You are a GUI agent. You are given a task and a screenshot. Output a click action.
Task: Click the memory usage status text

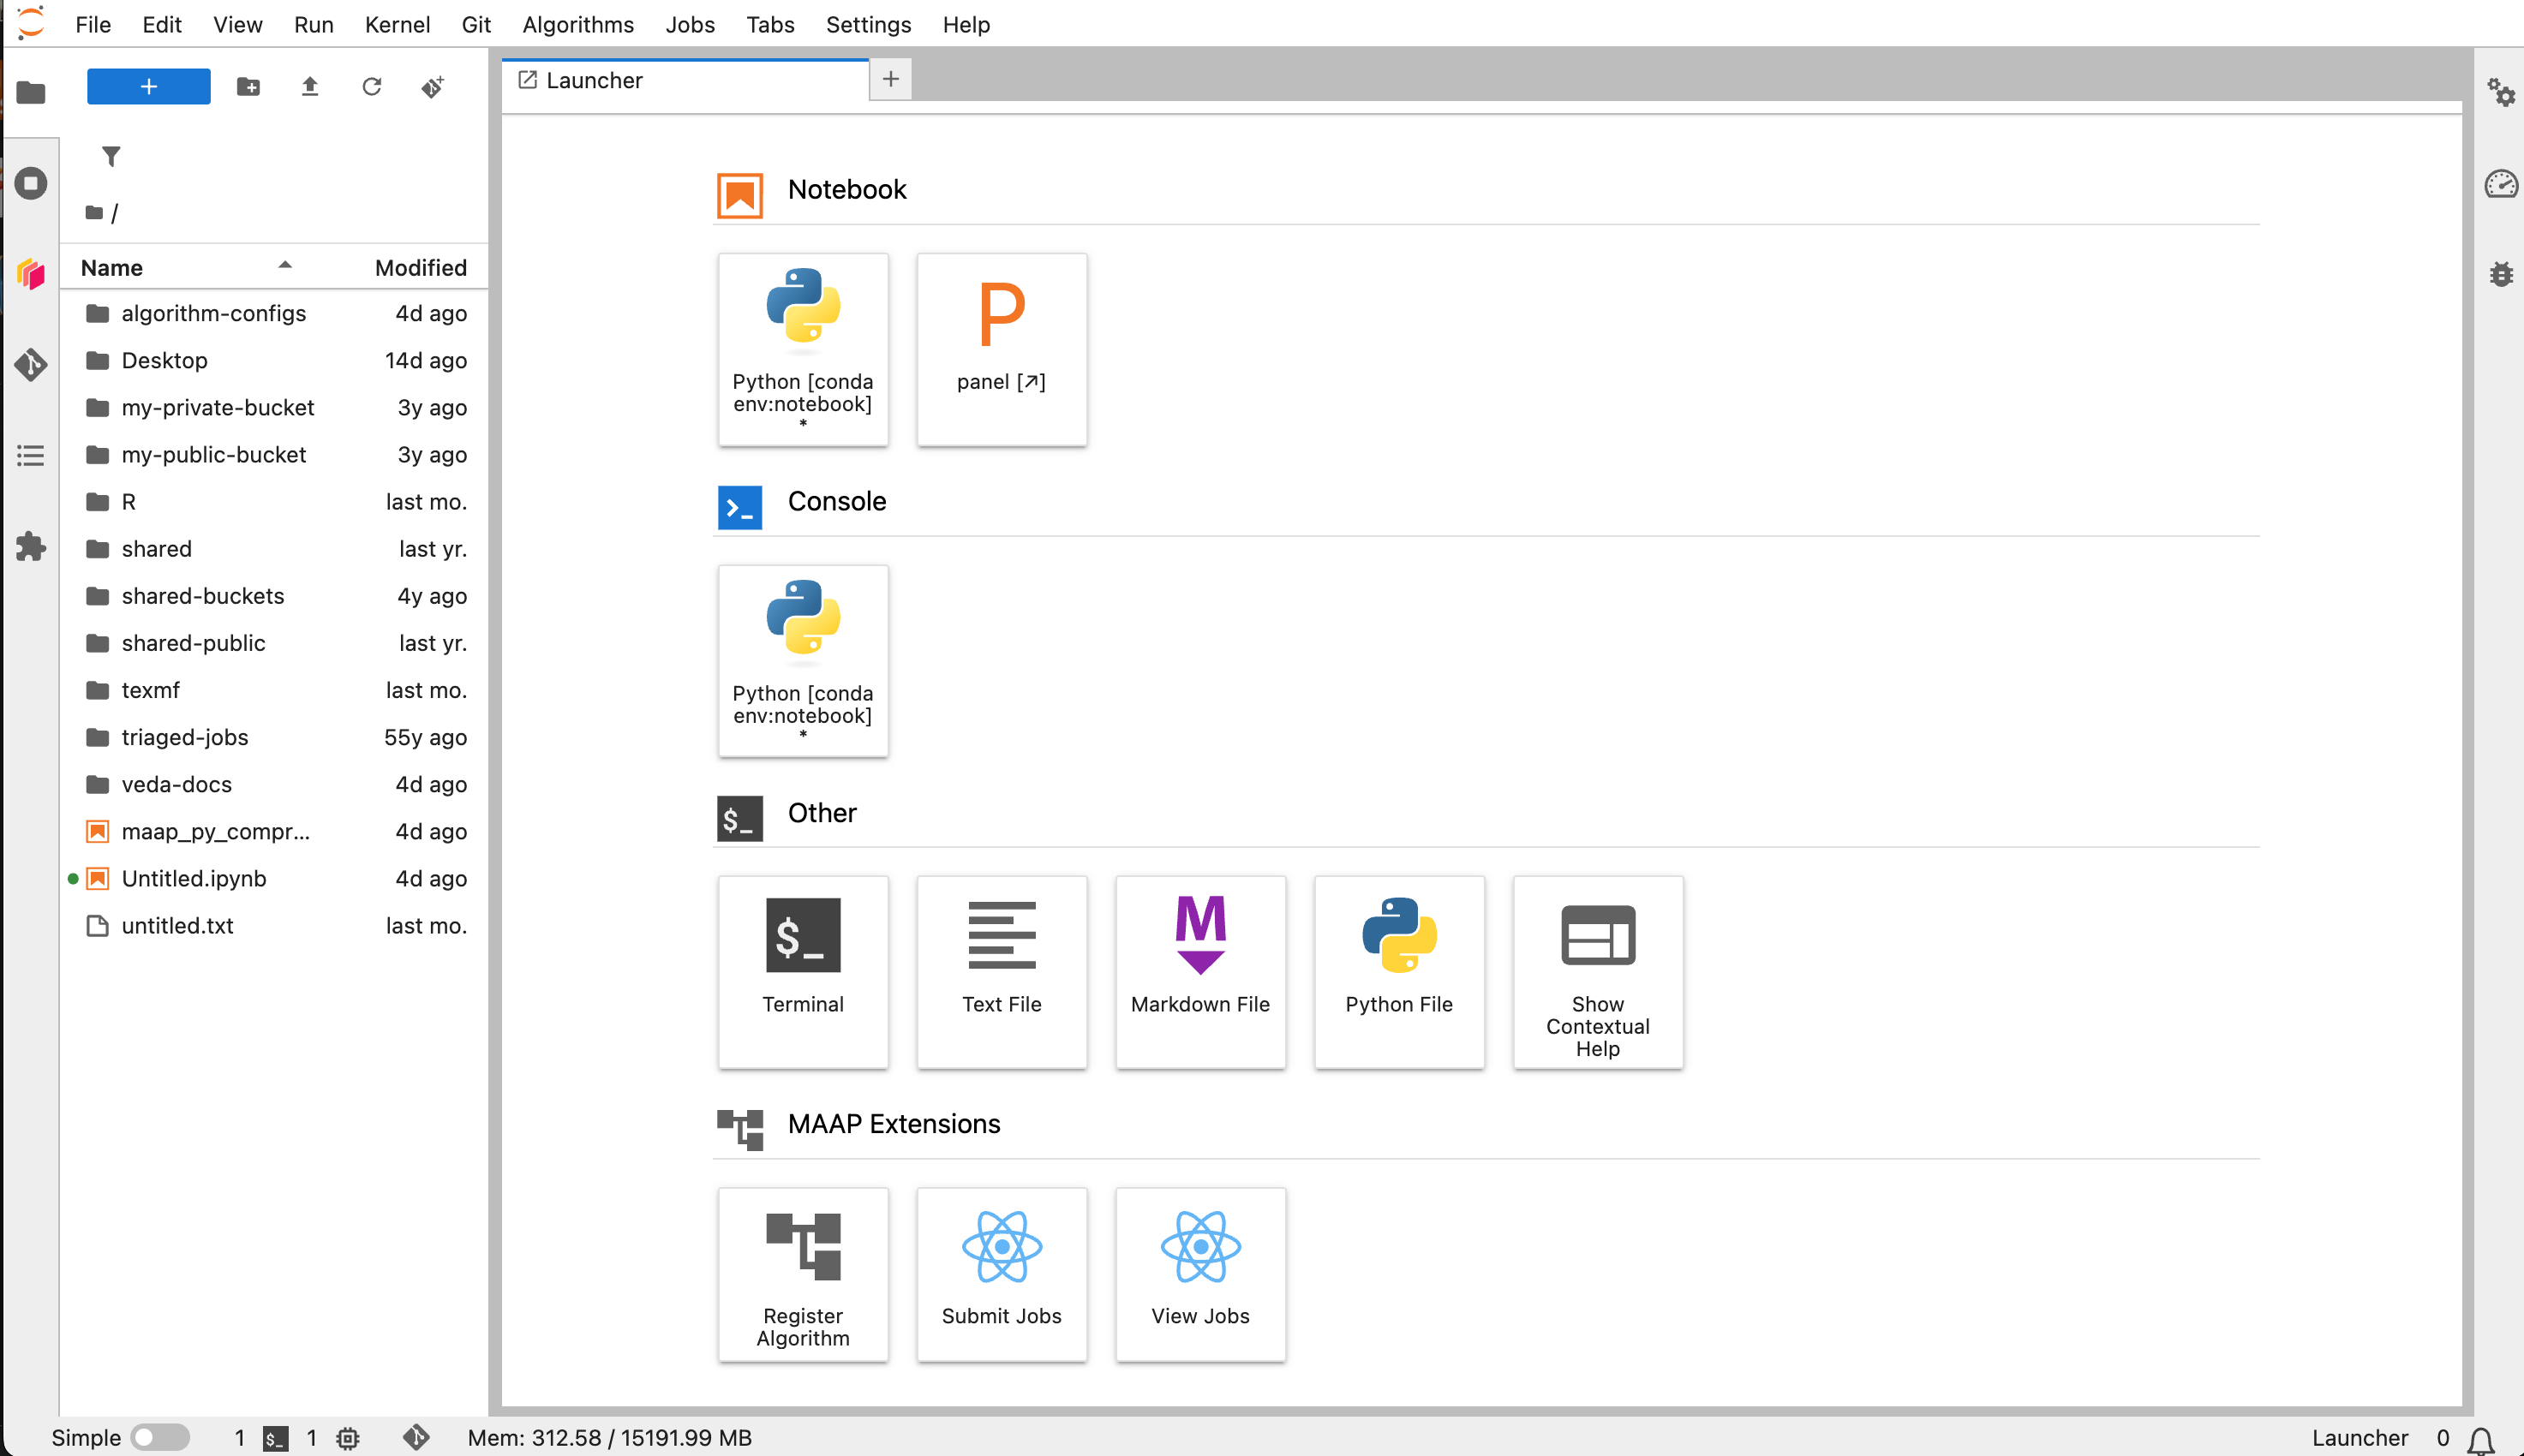(609, 1438)
